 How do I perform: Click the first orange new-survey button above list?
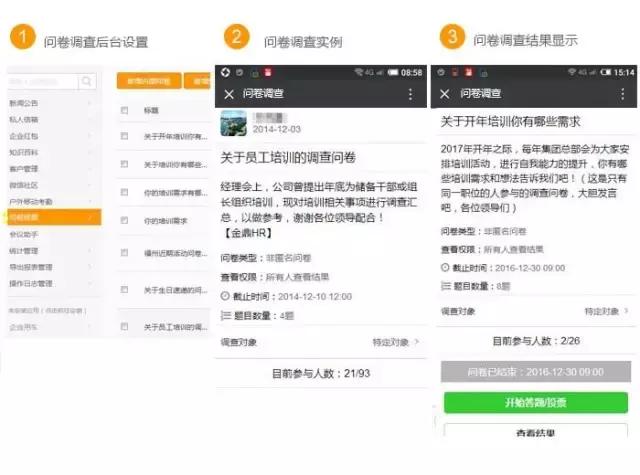149,81
